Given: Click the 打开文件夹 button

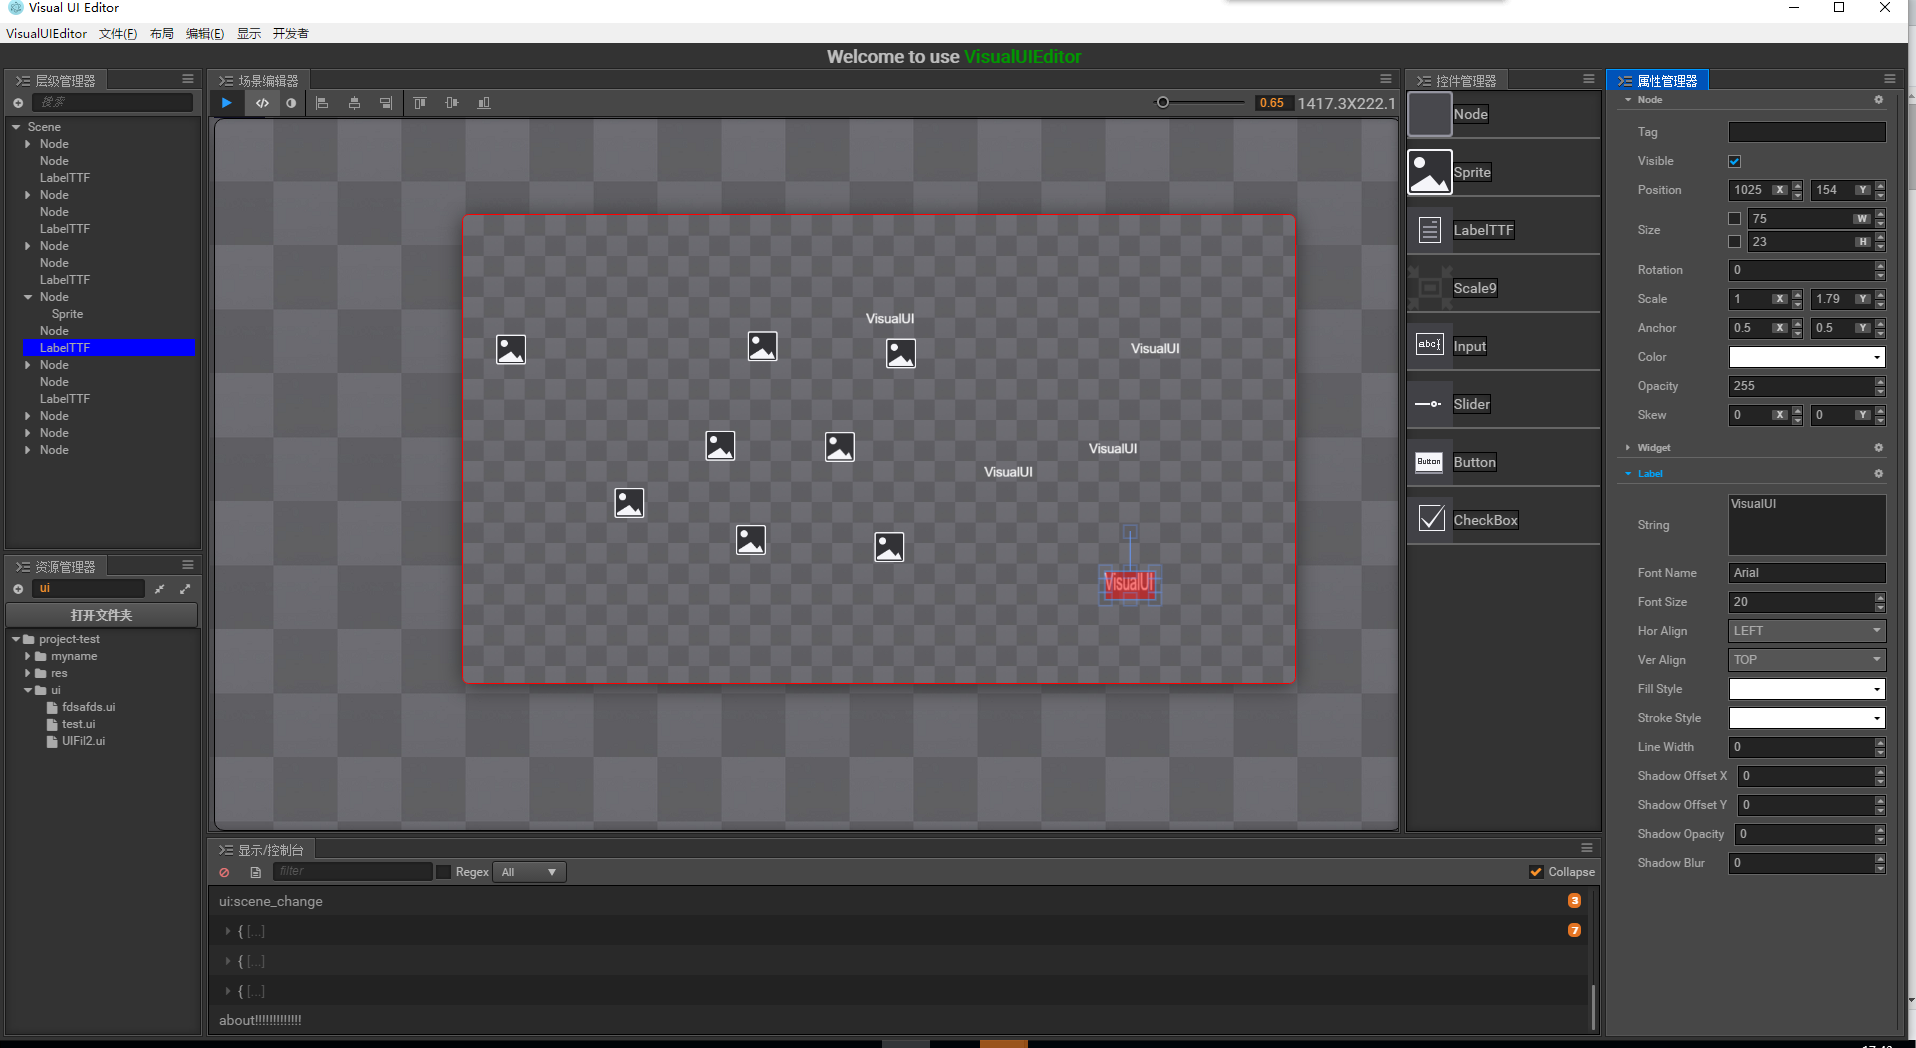Looking at the screenshot, I should (102, 615).
